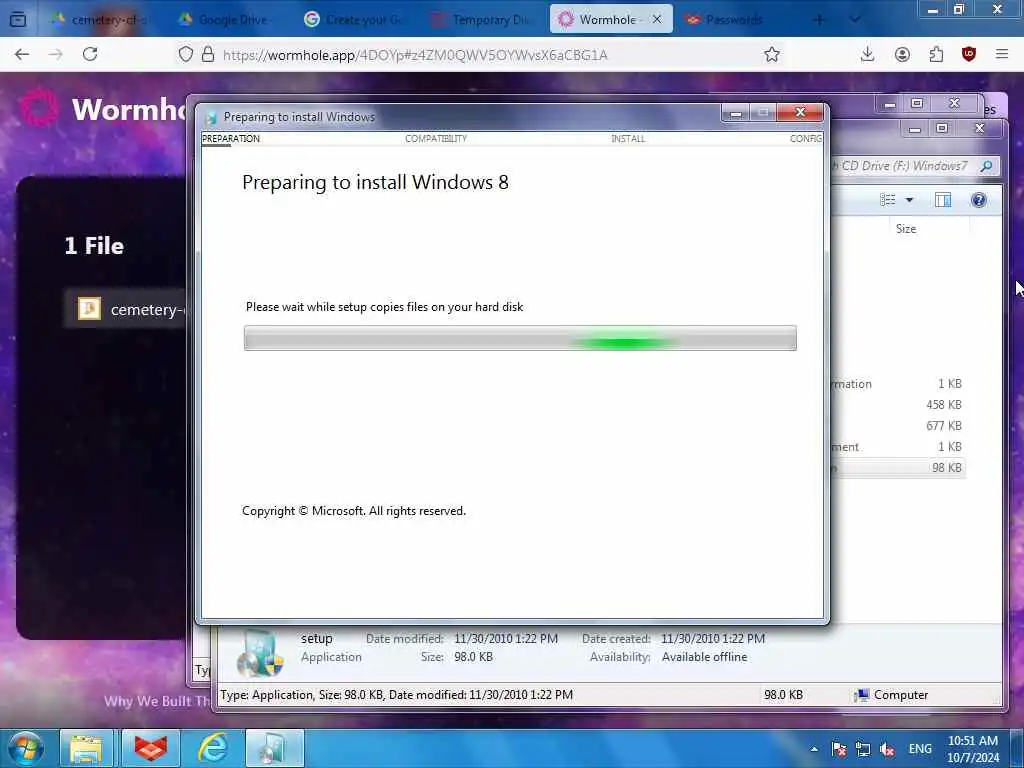Image resolution: width=1024 pixels, height=768 pixels.
Task: Click the network tray icon
Action: pyautogui.click(x=863, y=749)
